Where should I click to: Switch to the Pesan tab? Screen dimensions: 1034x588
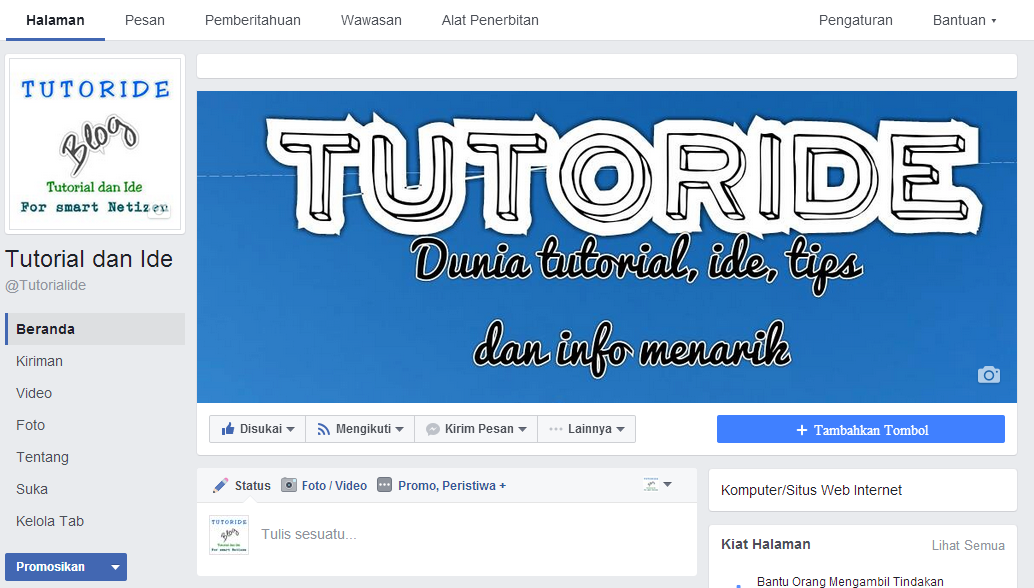pyautogui.click(x=144, y=19)
